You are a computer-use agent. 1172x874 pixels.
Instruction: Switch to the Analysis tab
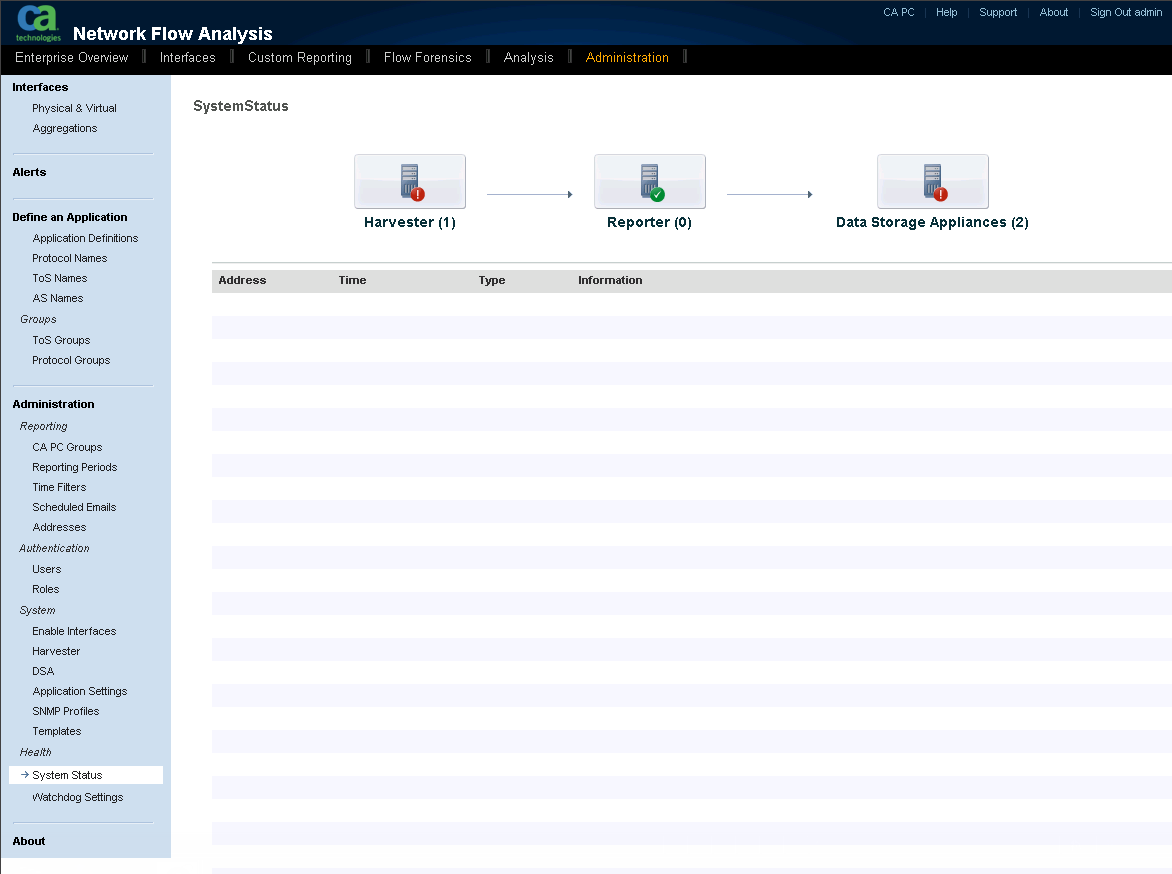[528, 57]
